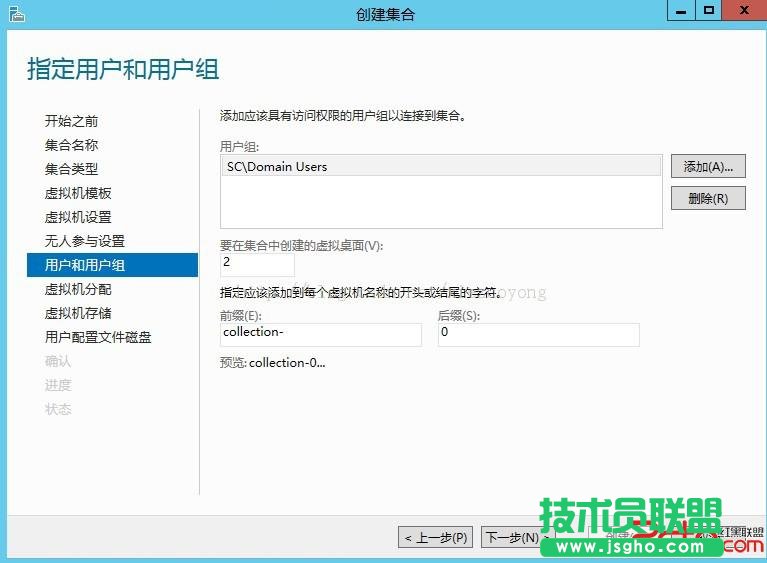Open the 虚拟机存储 step
Screen dimensions: 767x563
[78, 313]
